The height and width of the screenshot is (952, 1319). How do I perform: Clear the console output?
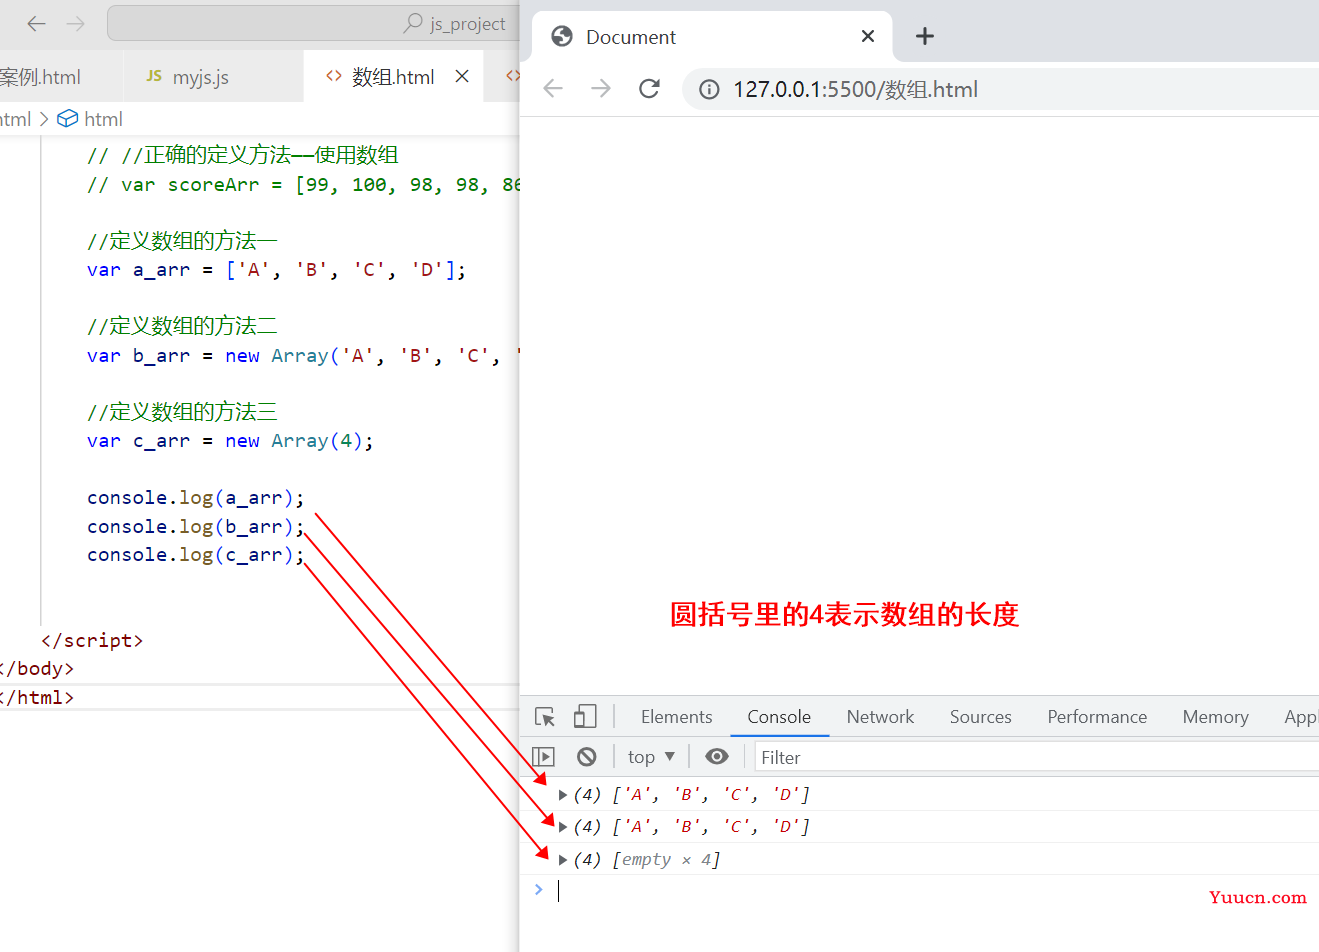pyautogui.click(x=587, y=757)
